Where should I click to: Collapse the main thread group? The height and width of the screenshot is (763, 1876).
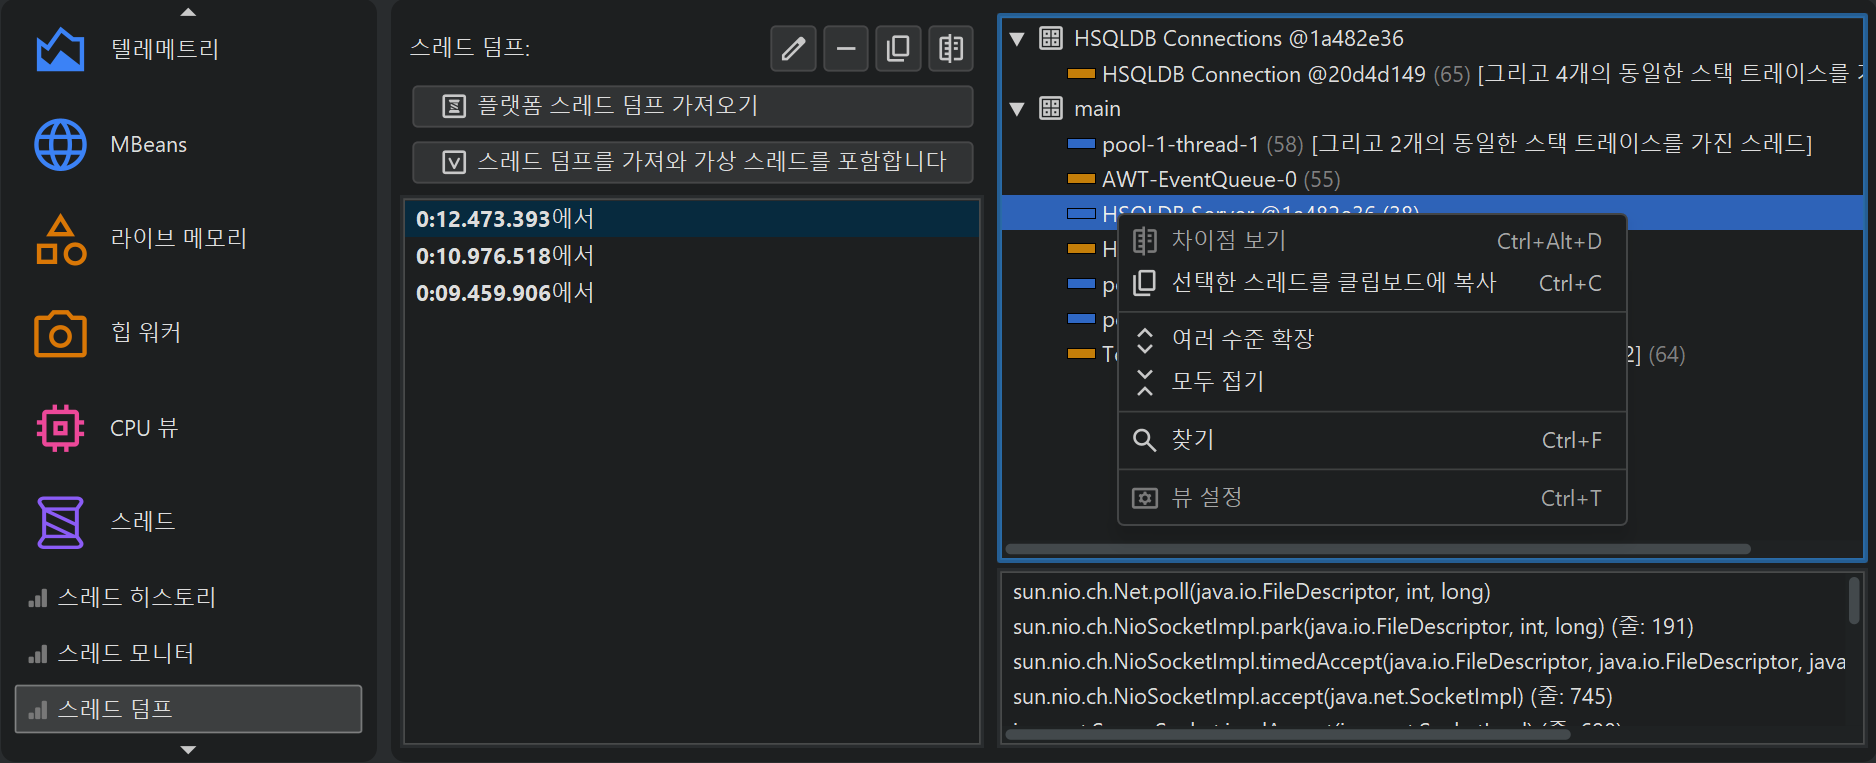1017,109
